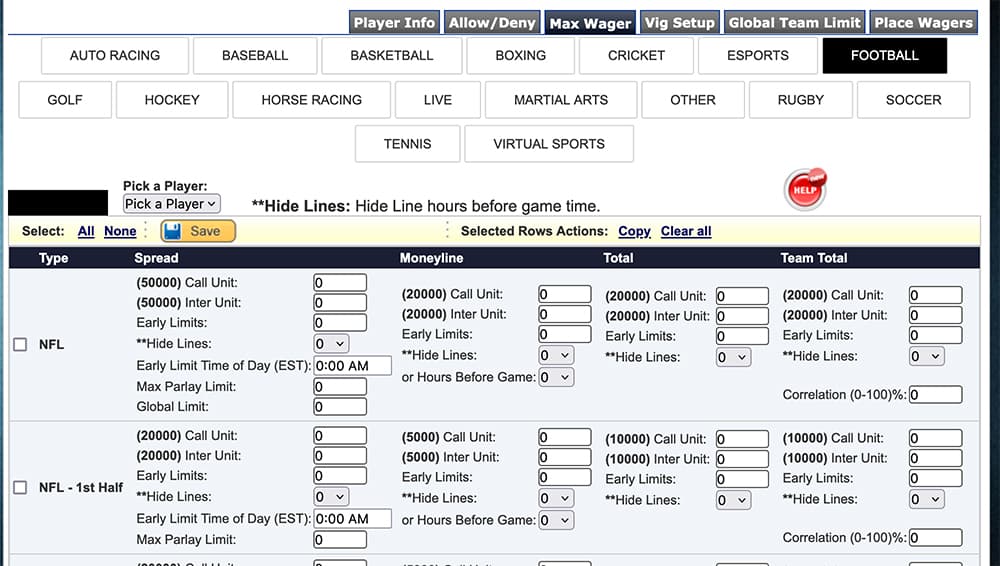Focus NFL 1st Half Total (10000) Call Unit field

(x=742, y=439)
